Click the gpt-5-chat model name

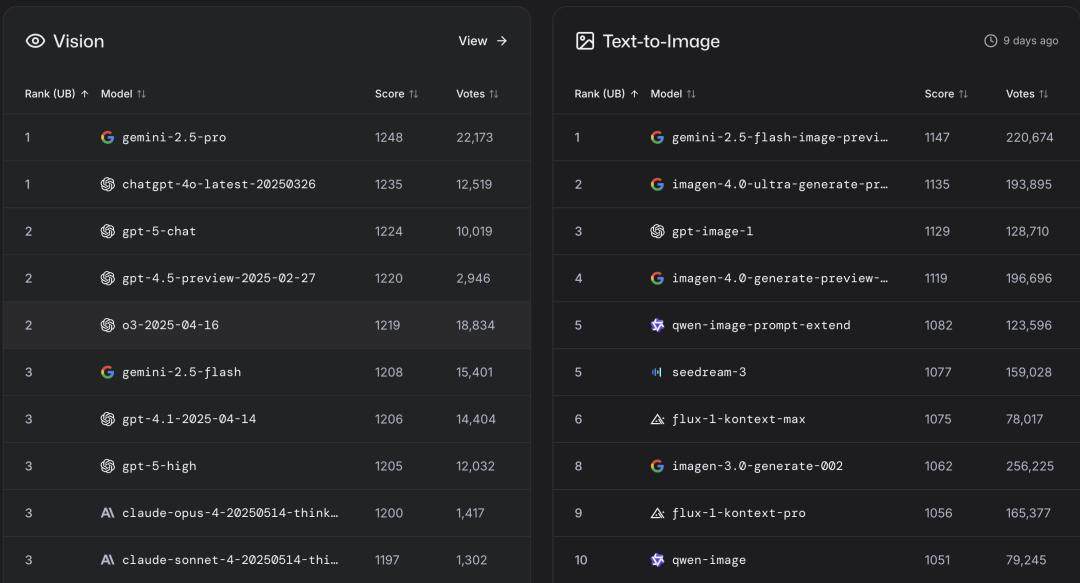coord(159,231)
